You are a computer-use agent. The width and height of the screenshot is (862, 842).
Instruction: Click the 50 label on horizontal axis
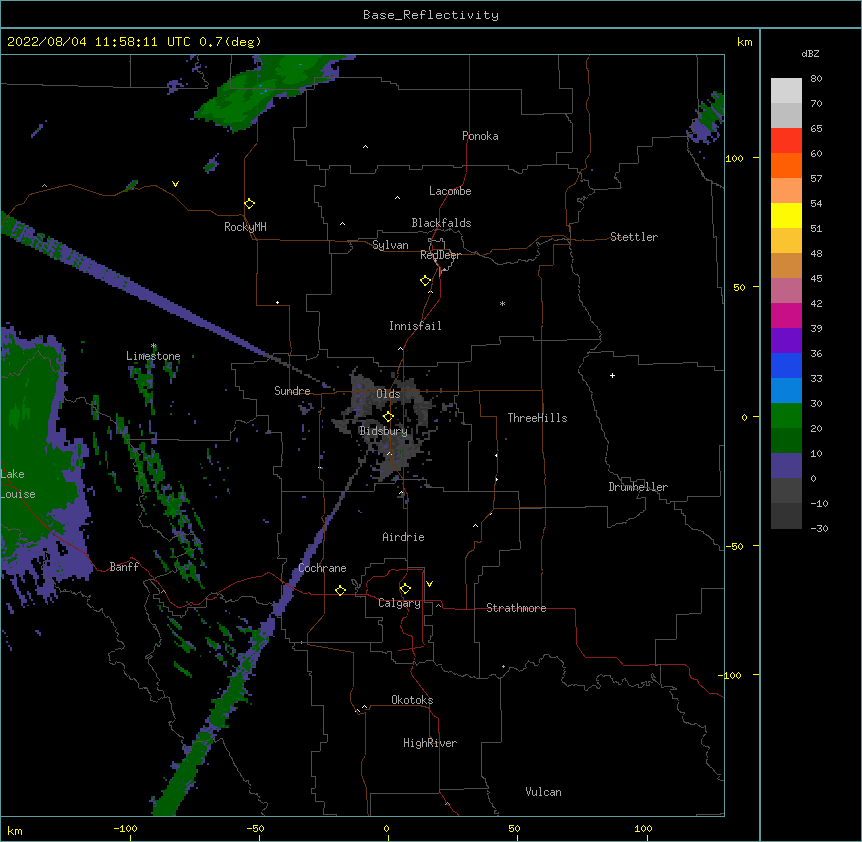point(514,828)
